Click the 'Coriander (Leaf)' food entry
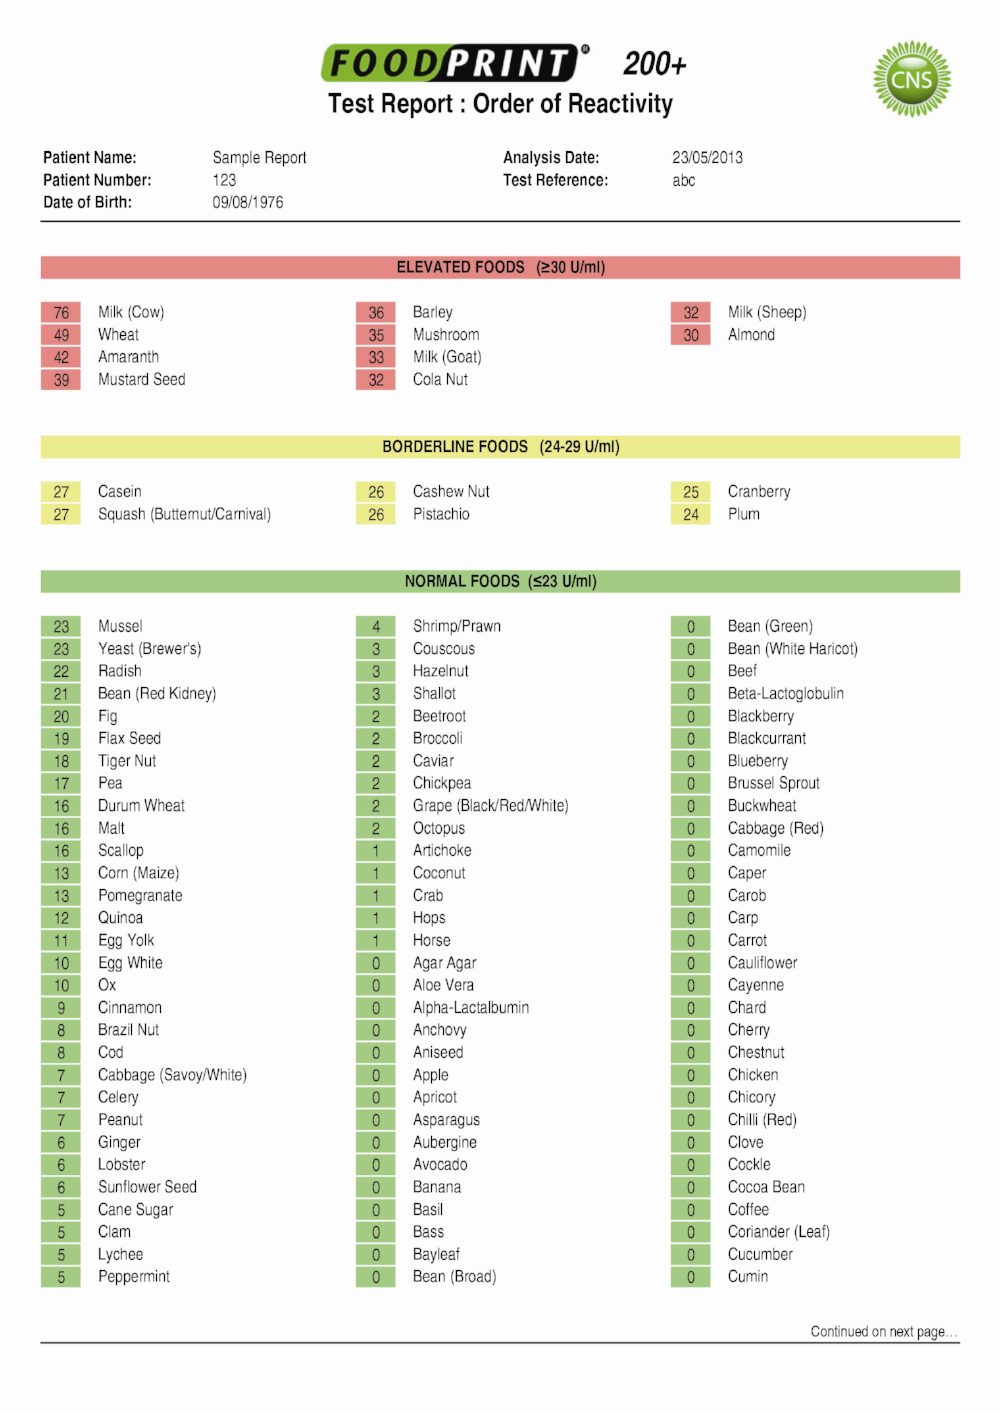Screen dimensions: 1000x1414 778,1232
